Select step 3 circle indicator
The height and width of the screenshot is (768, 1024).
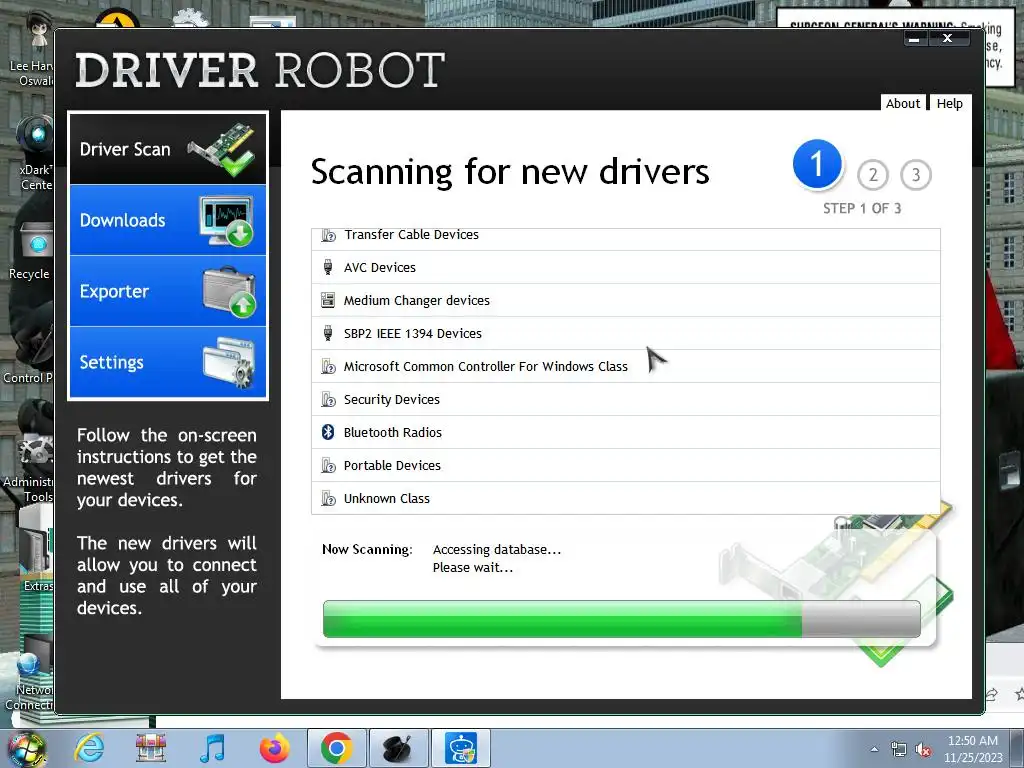(x=916, y=175)
